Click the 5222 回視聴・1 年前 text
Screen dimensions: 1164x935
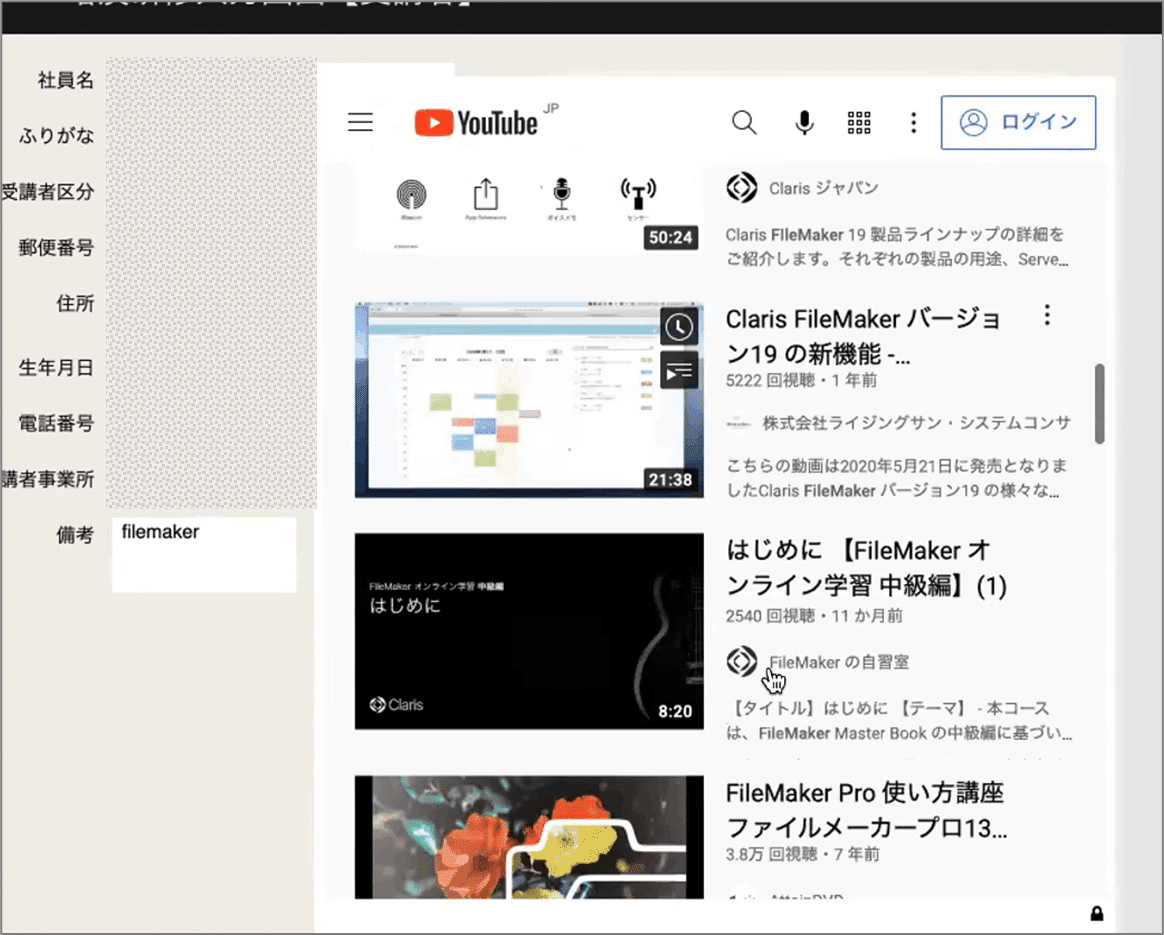pos(801,381)
